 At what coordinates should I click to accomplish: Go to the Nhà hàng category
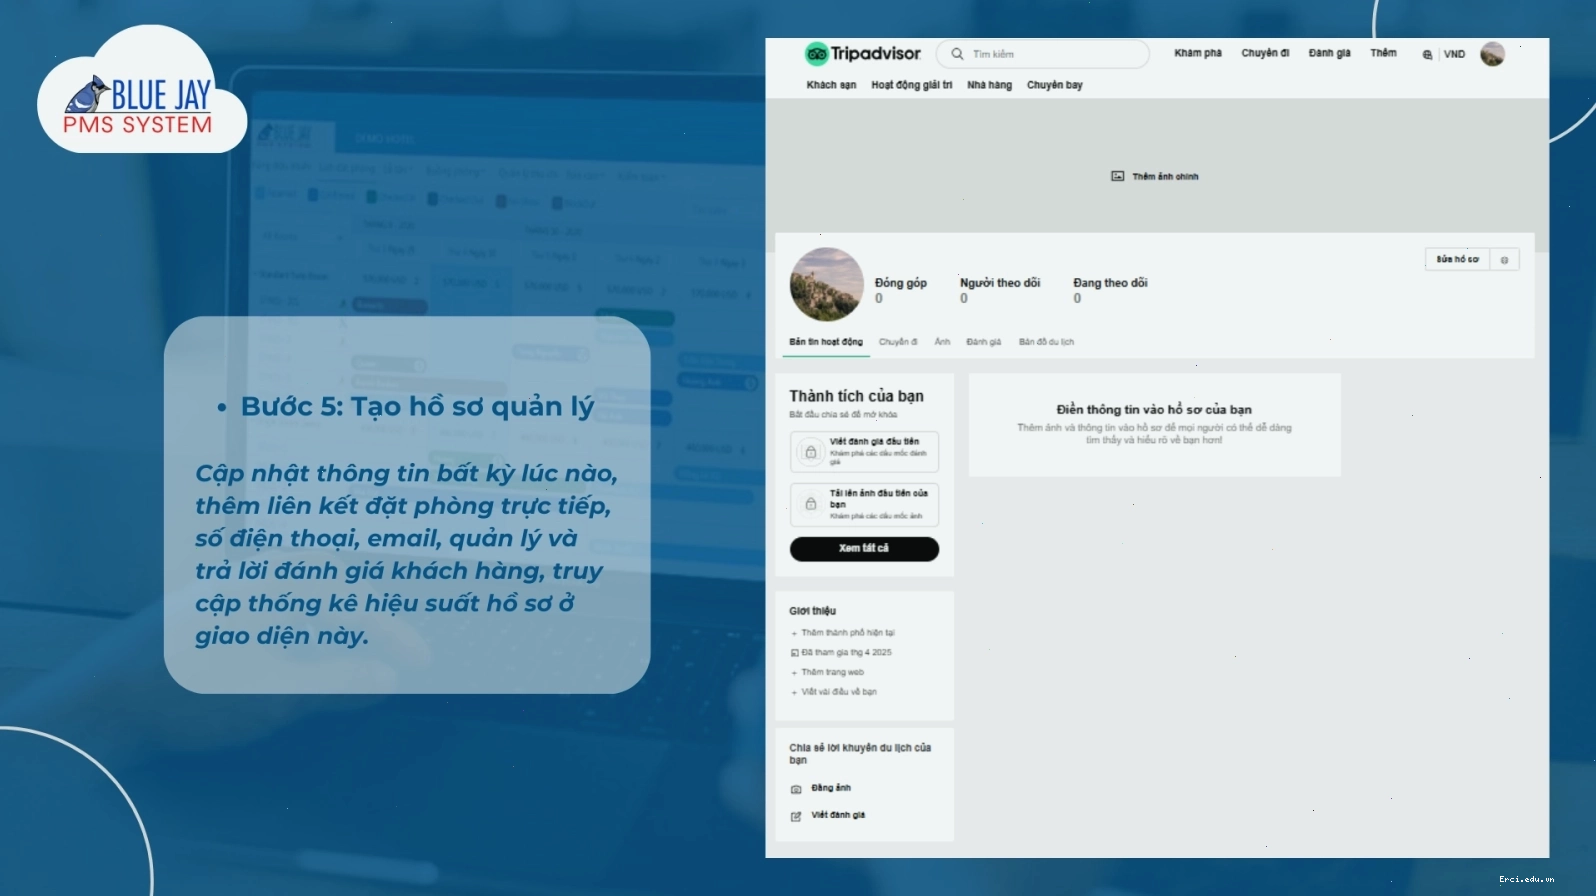[x=989, y=85]
